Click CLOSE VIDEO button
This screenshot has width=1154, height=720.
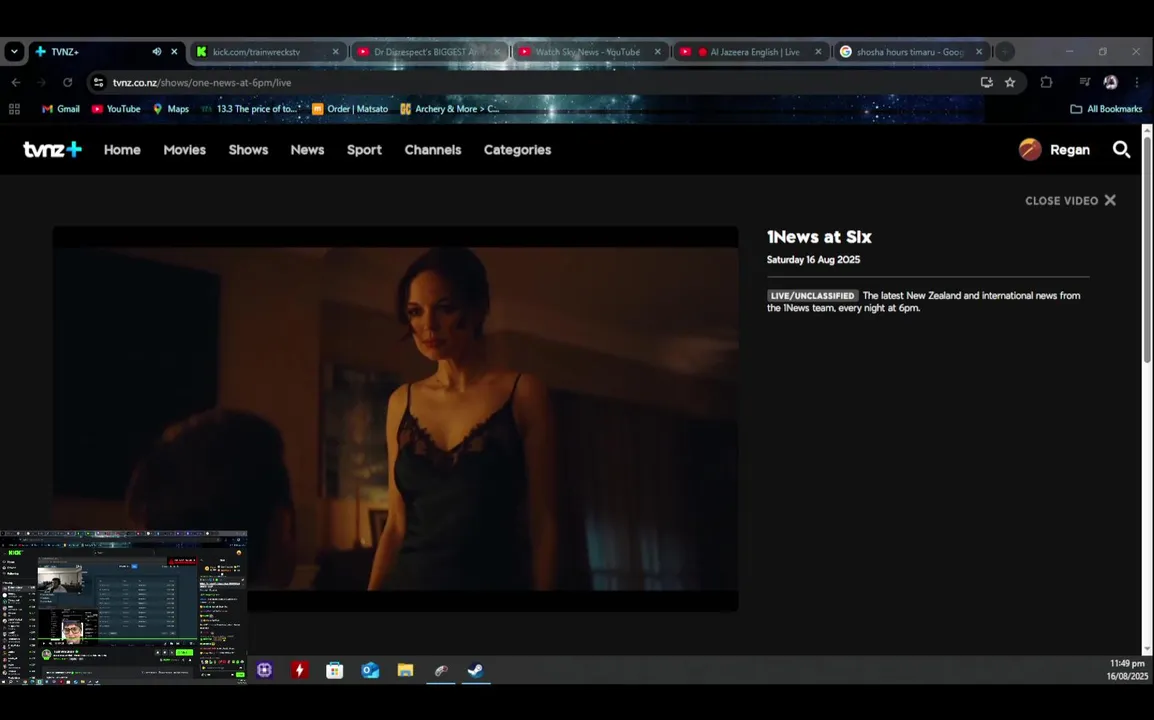pyautogui.click(x=1070, y=200)
